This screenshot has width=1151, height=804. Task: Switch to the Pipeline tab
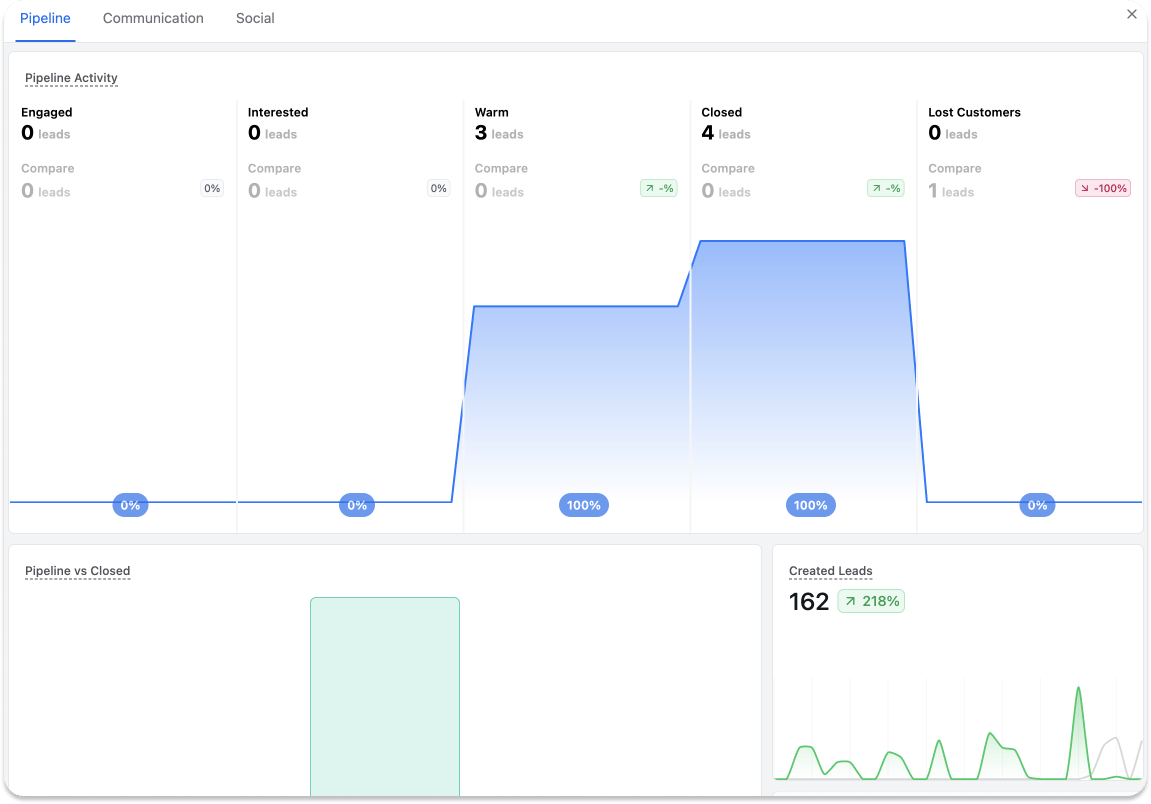click(45, 18)
